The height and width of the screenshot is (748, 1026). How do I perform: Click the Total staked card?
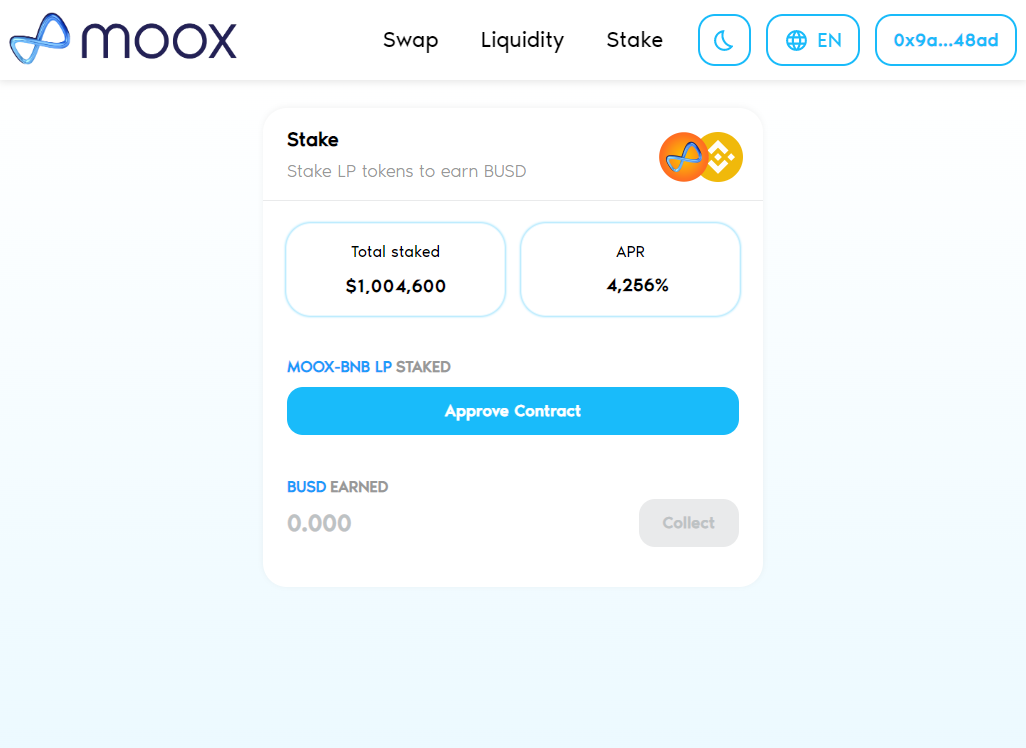click(x=395, y=270)
